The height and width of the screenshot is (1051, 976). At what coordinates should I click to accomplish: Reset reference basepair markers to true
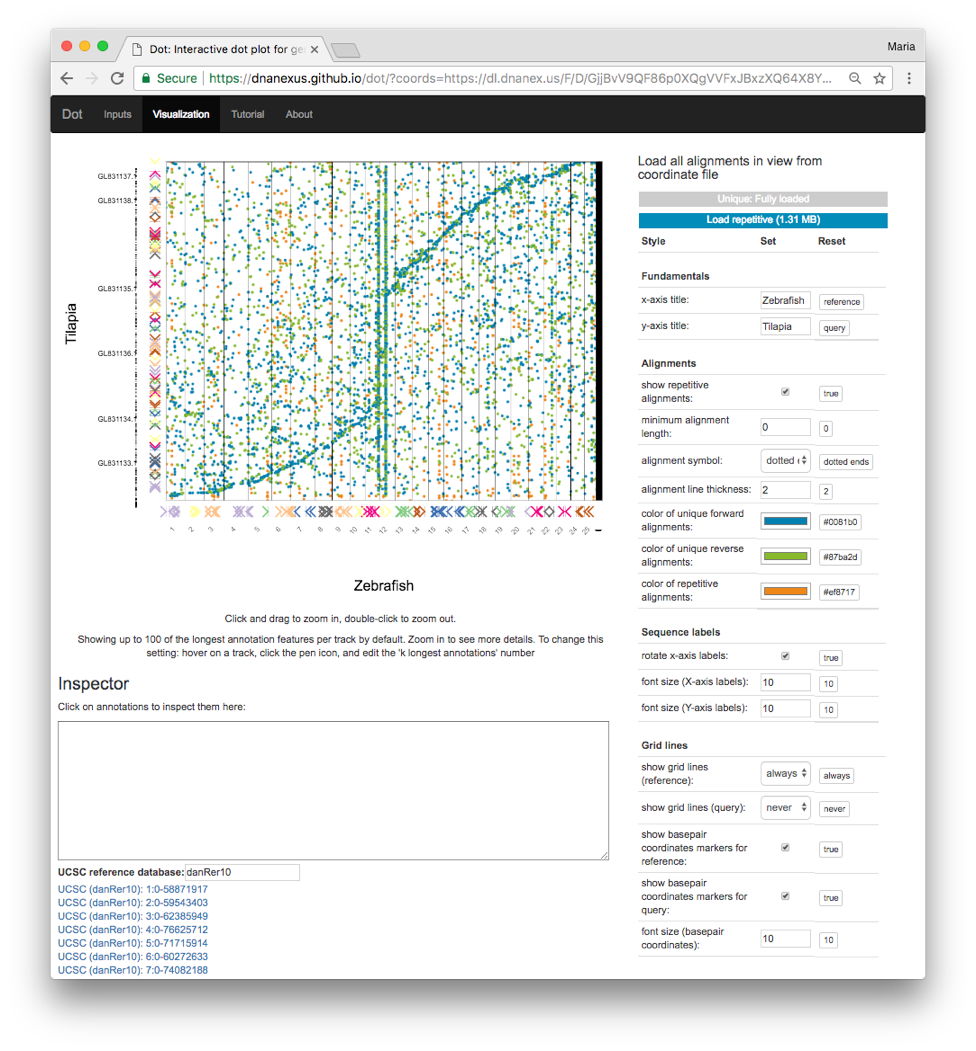[831, 849]
